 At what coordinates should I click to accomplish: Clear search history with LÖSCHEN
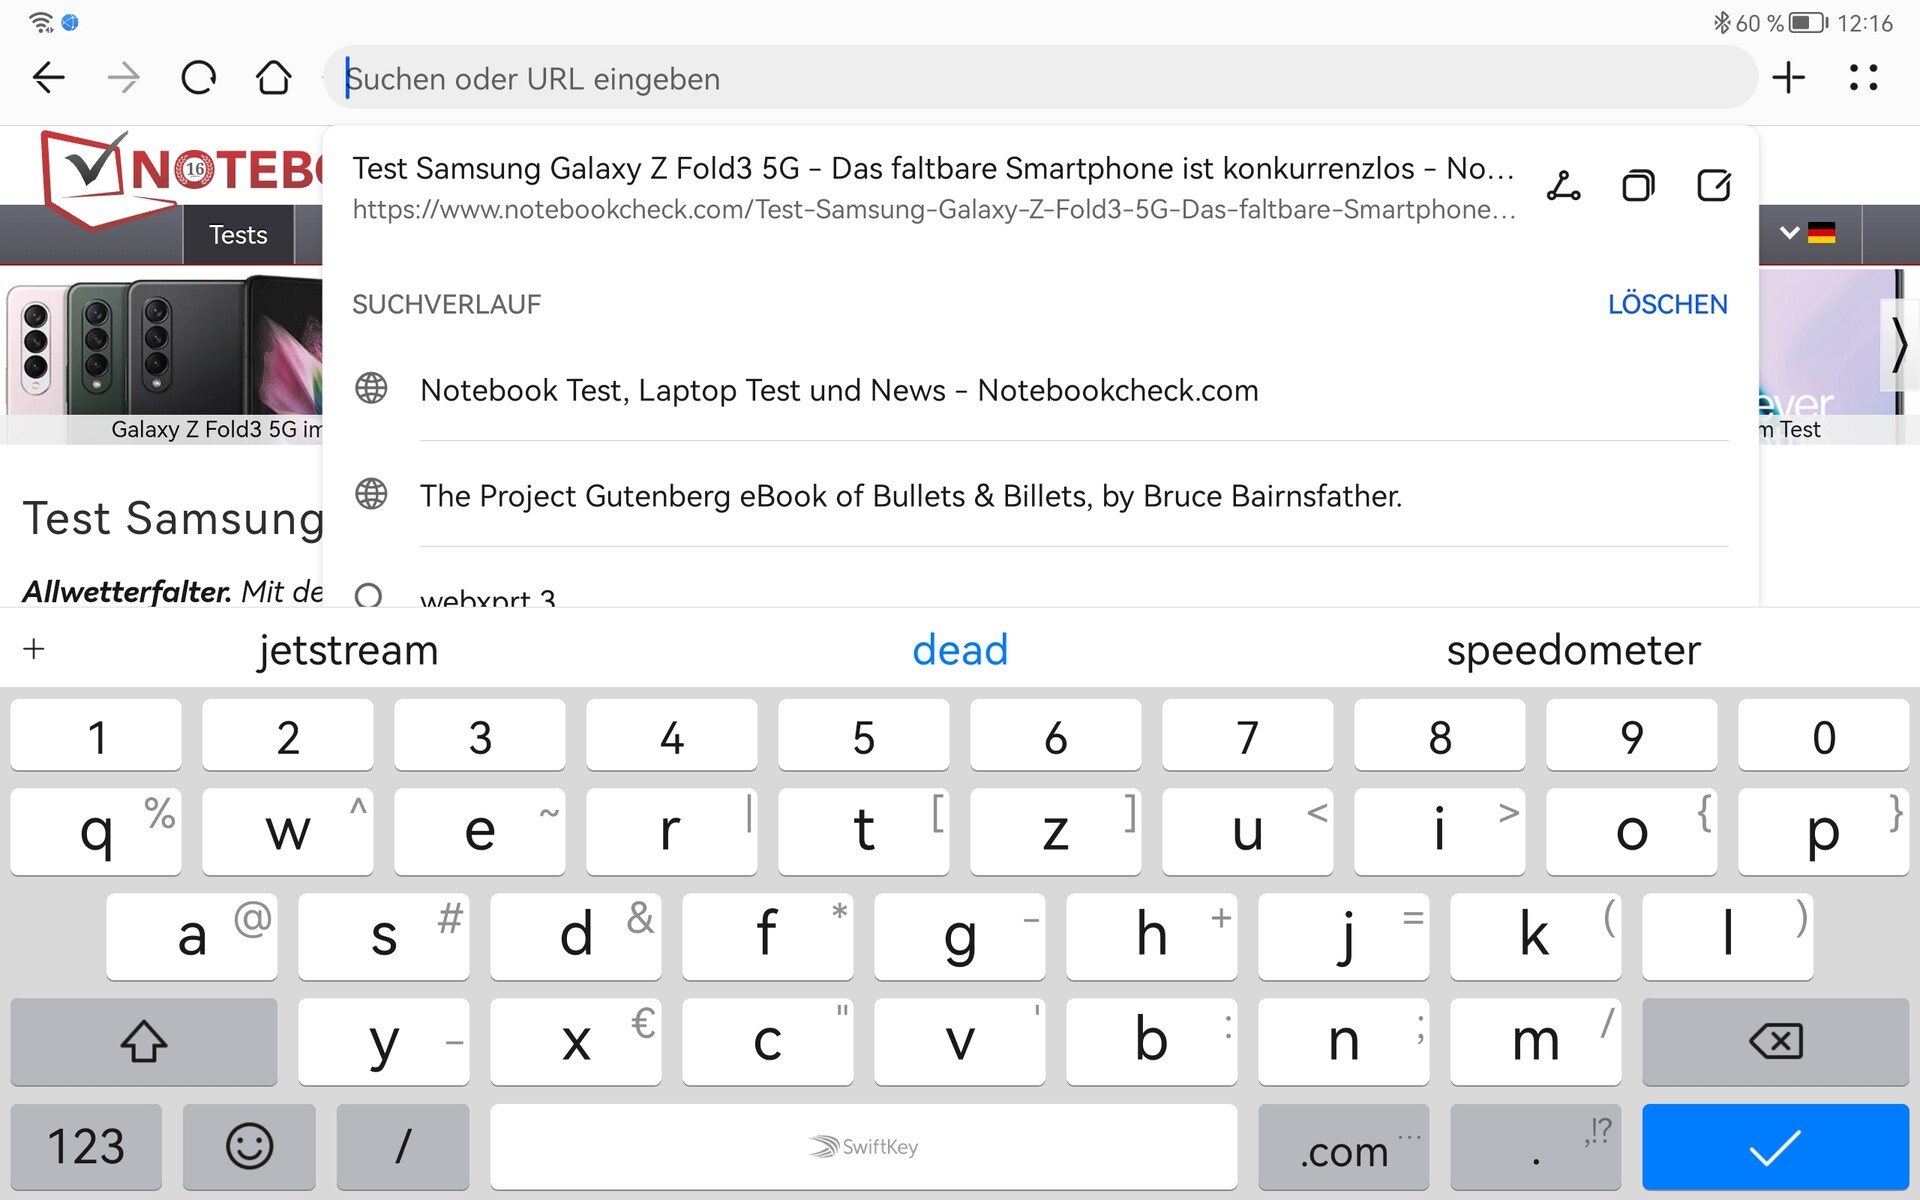[1667, 304]
